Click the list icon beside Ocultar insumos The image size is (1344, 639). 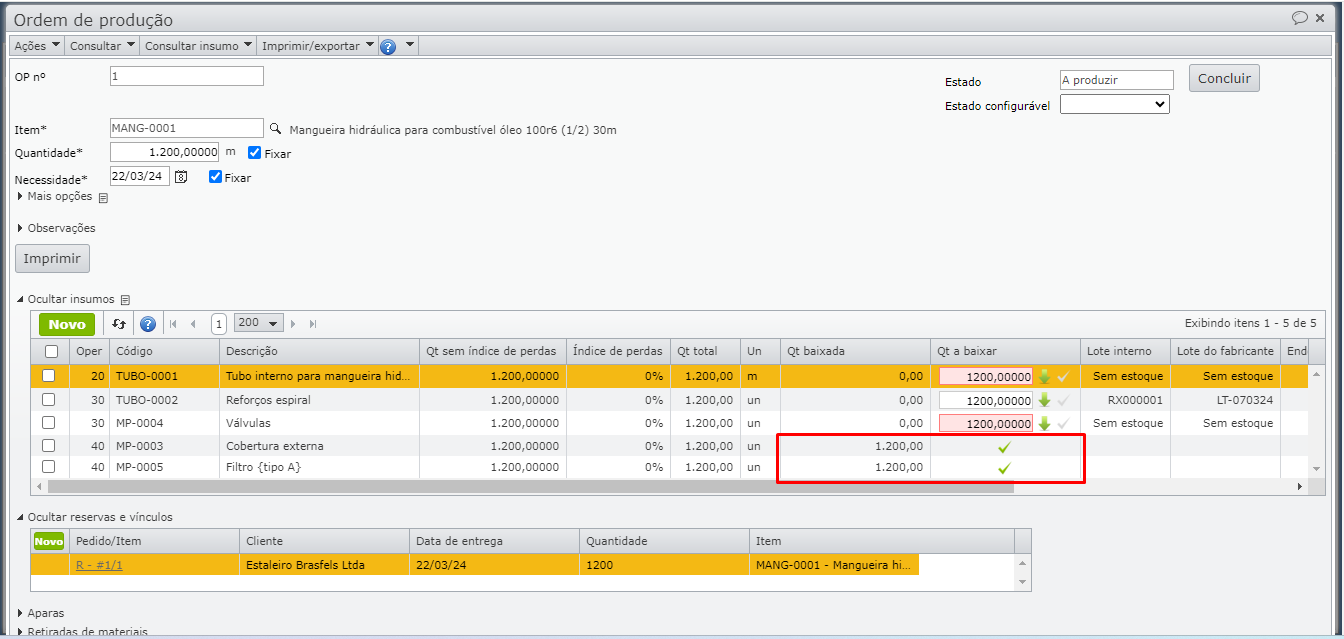pyautogui.click(x=125, y=300)
